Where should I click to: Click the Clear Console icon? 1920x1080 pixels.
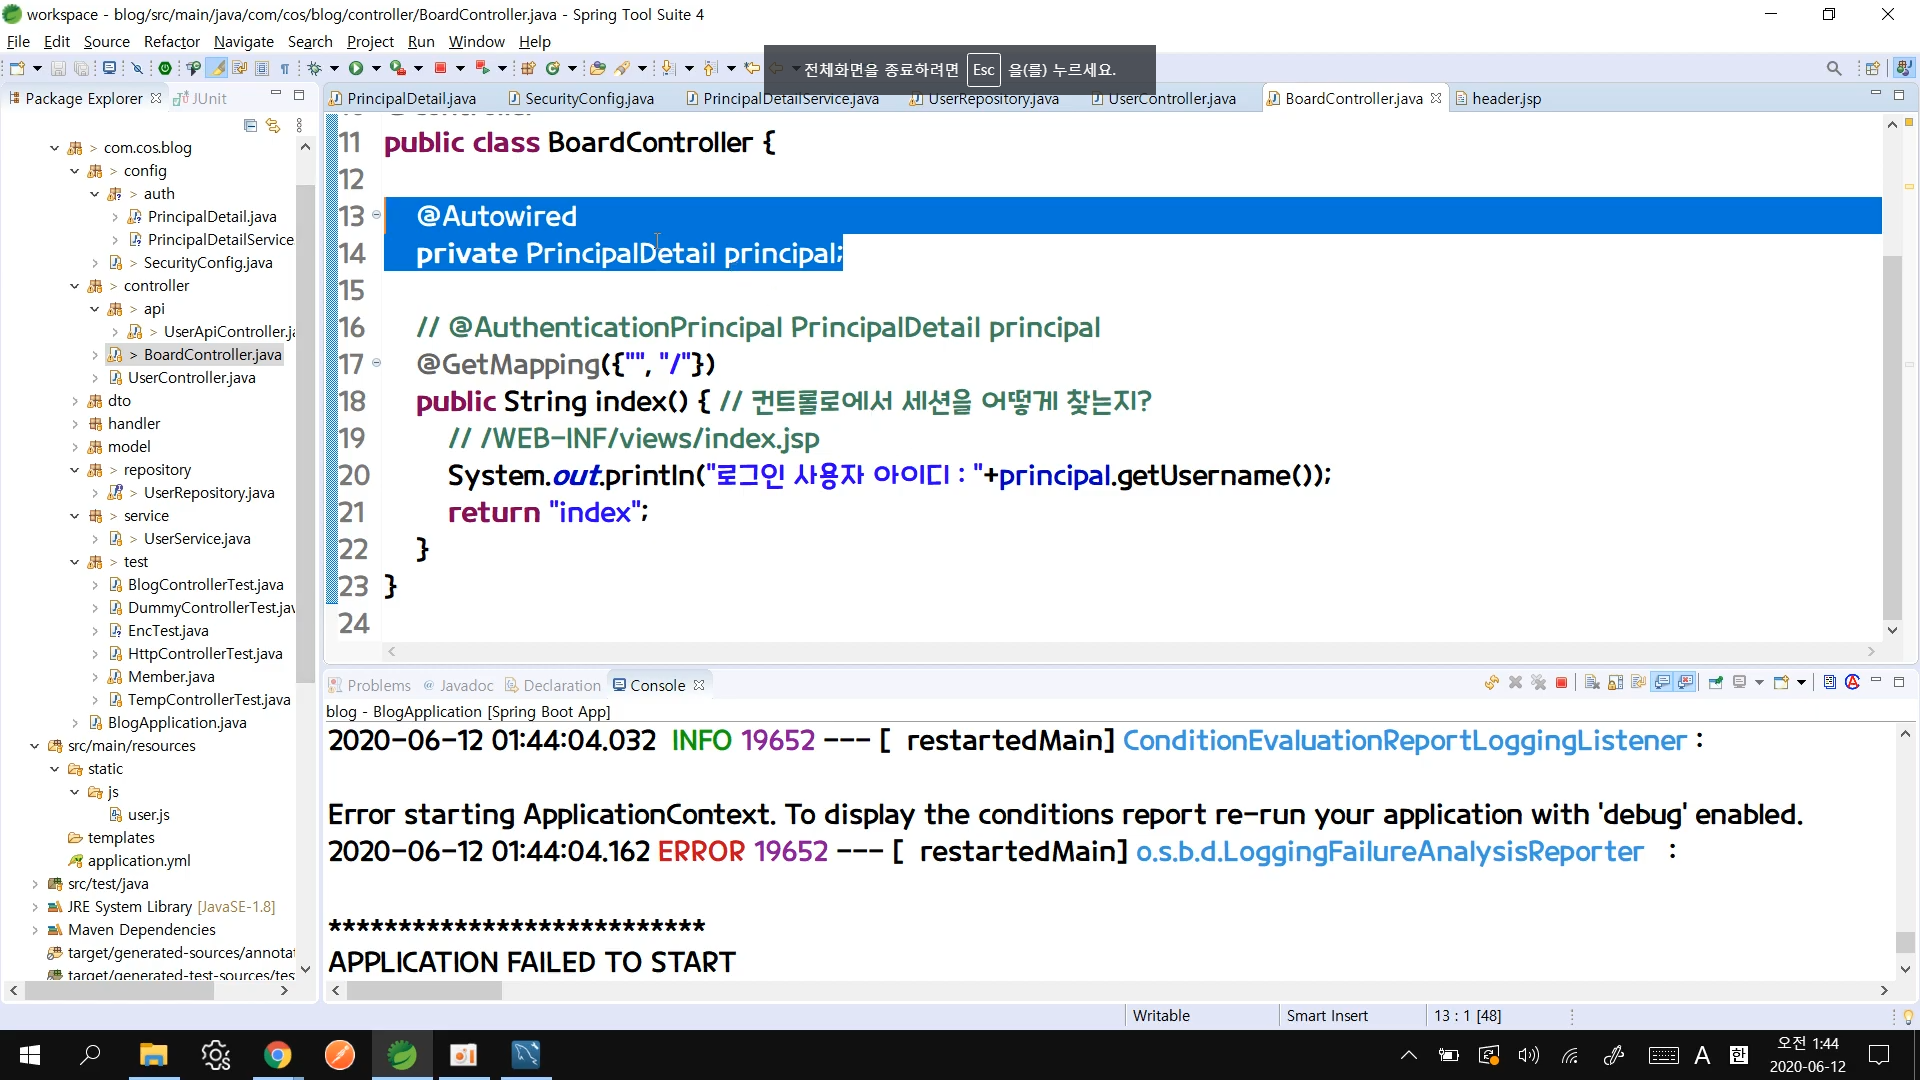[1592, 683]
